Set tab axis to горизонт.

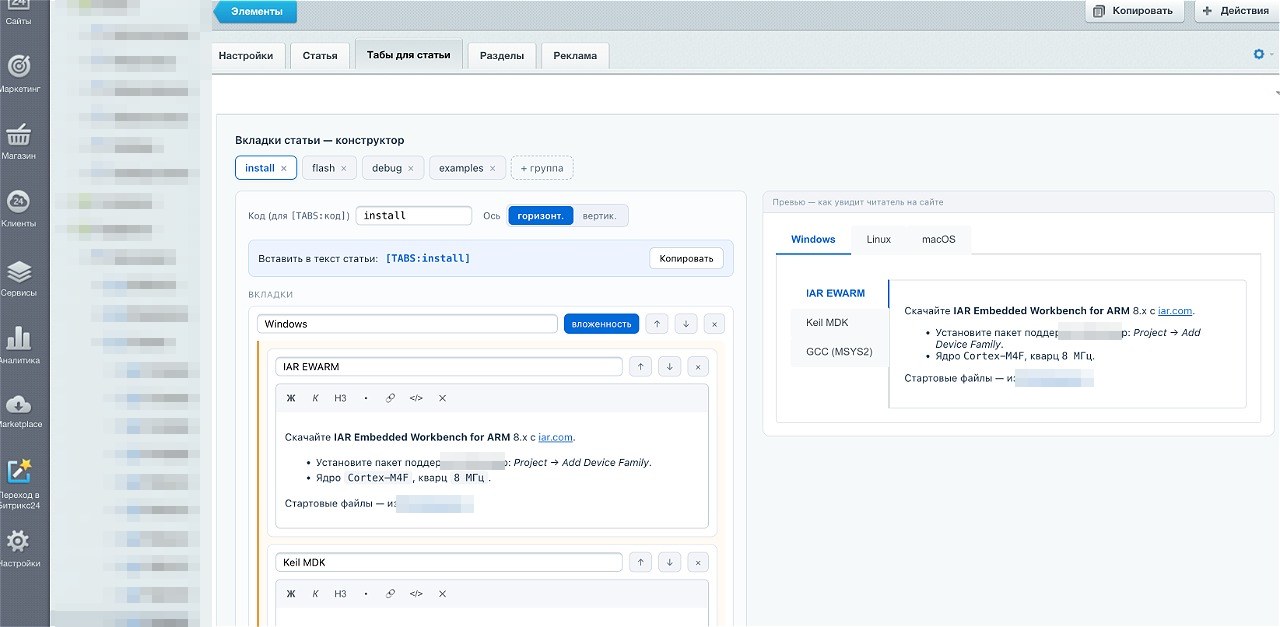click(541, 216)
